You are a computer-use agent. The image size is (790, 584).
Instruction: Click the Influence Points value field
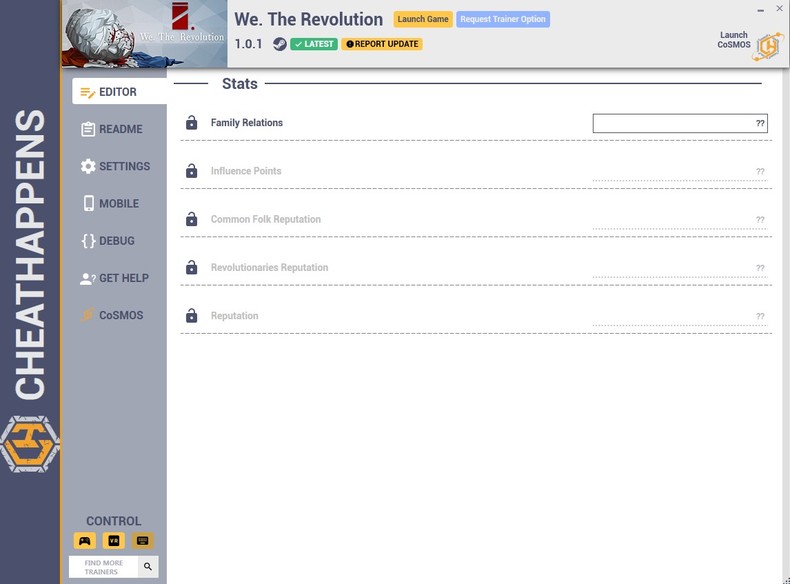[680, 171]
